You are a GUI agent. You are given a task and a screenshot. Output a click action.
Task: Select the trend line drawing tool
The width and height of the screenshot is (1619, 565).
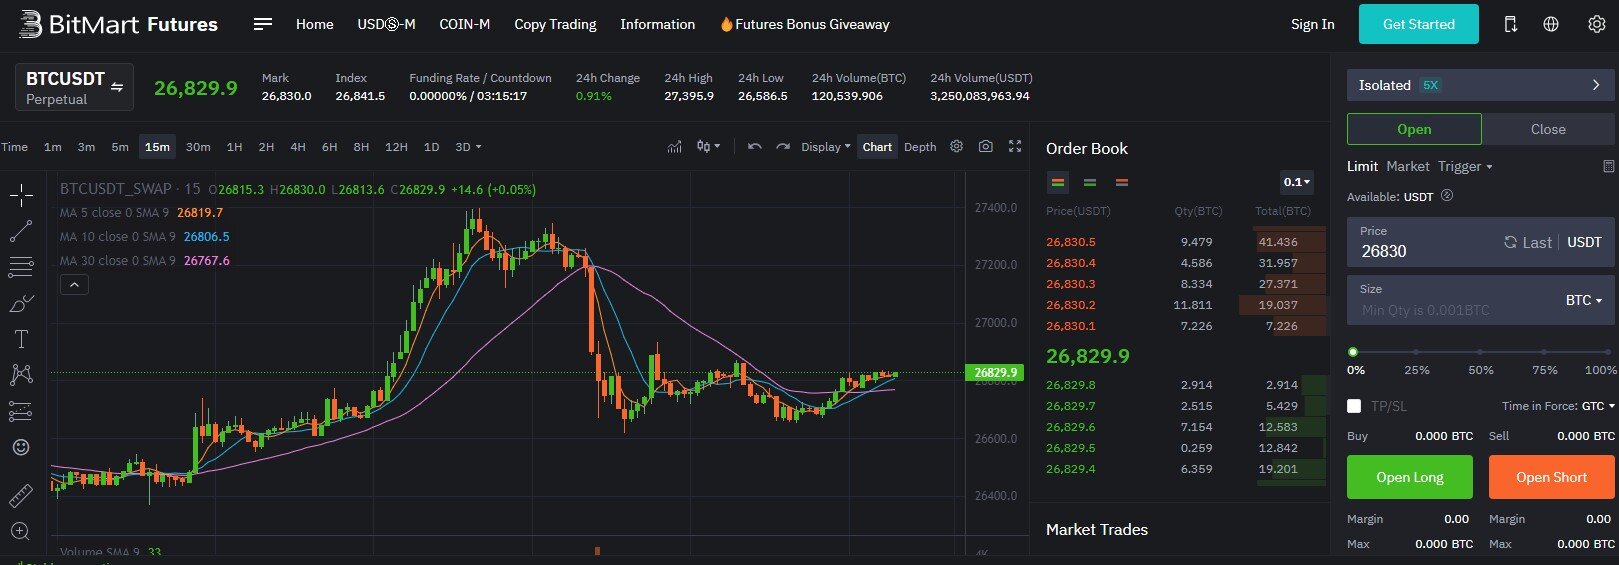(21, 231)
